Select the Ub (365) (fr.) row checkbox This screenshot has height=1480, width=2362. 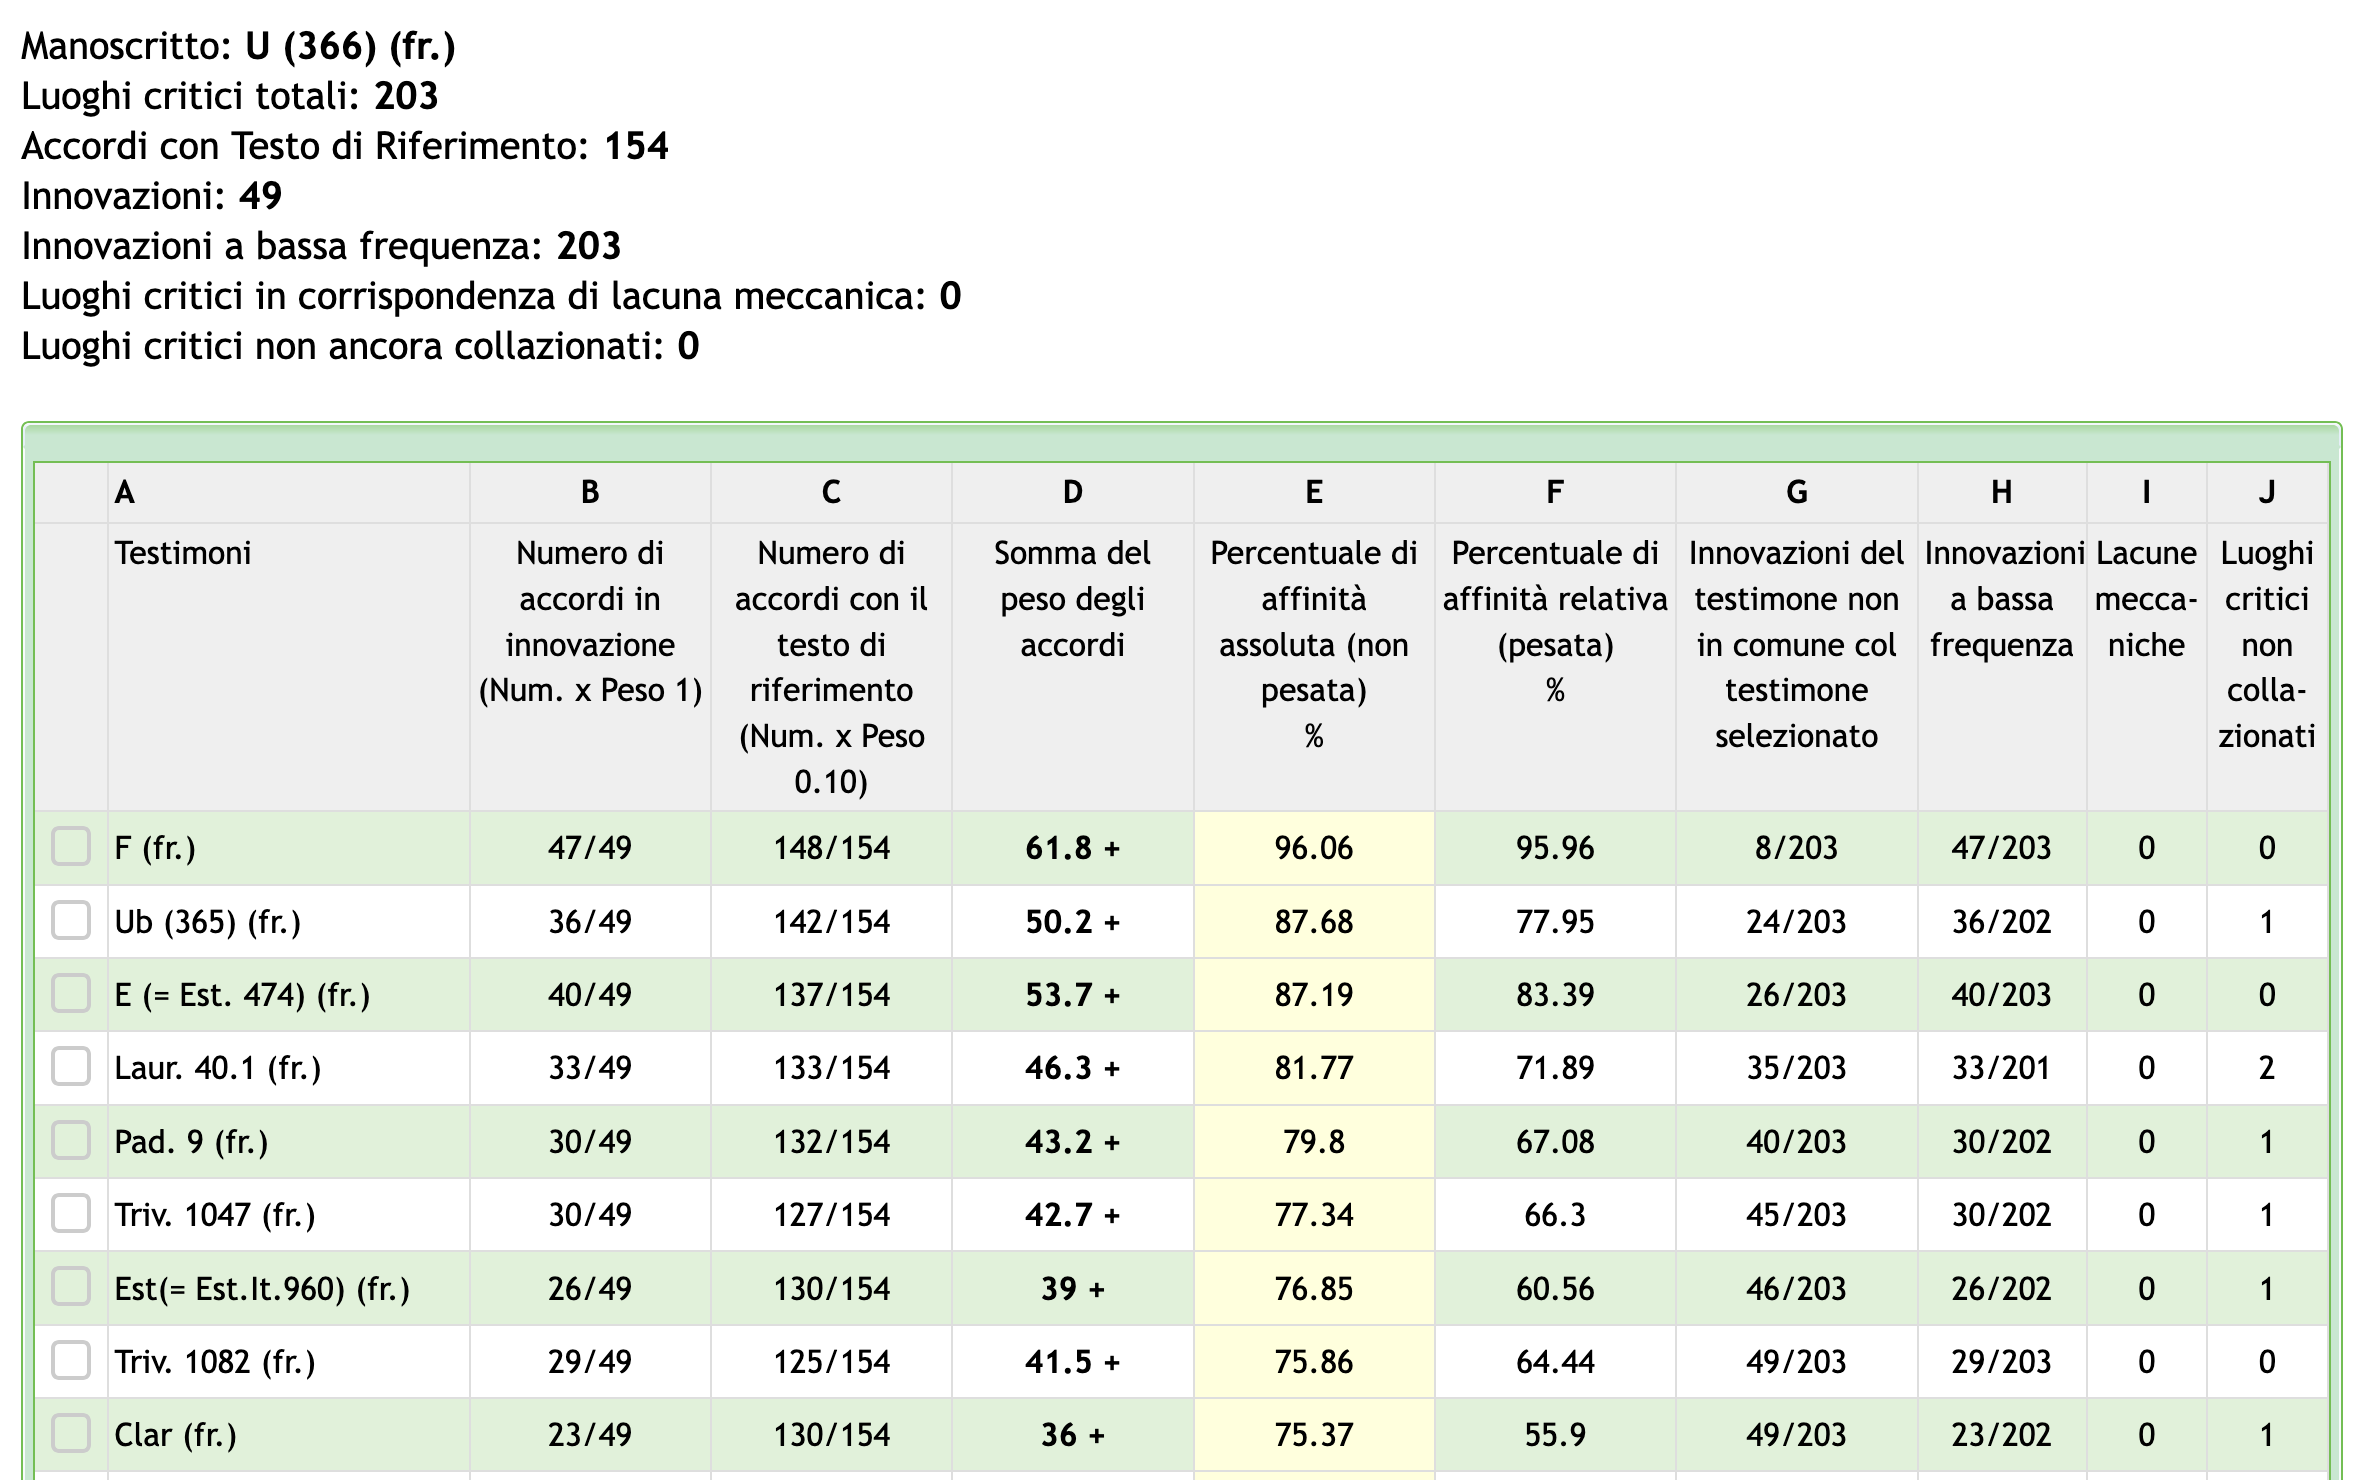tap(71, 920)
